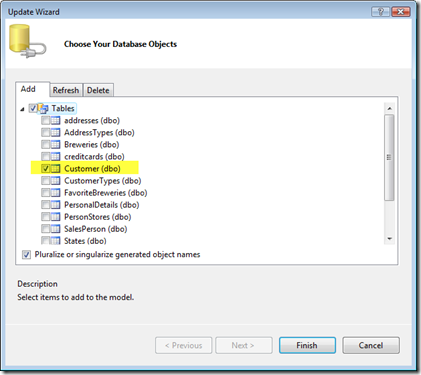The height and width of the screenshot is (375, 421).
Task: Check the SalesPerson (dbo) checkbox
Action: pos(46,229)
